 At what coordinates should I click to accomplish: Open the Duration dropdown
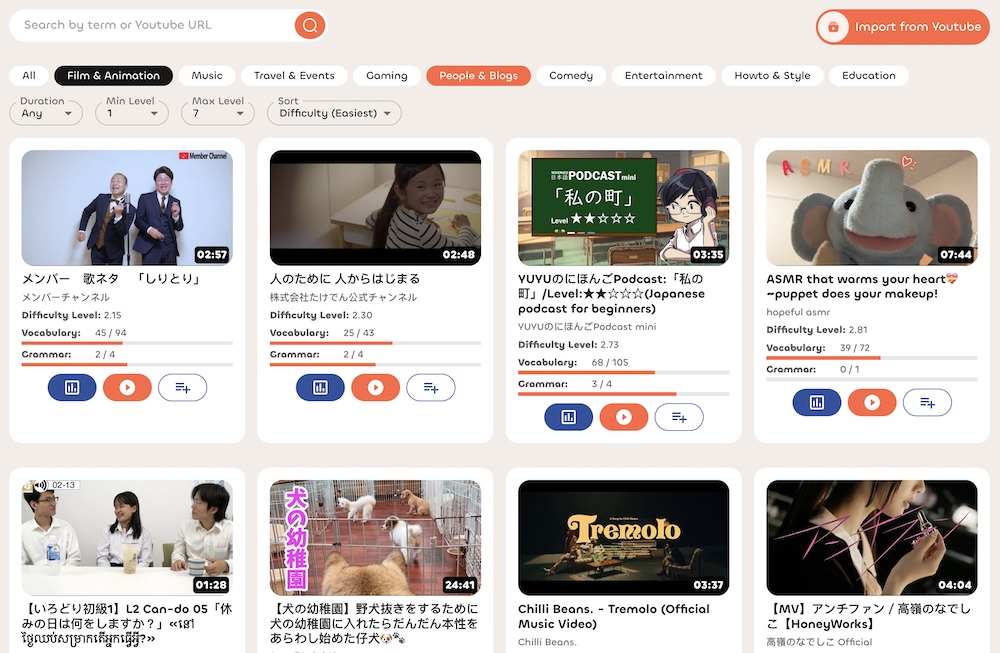click(x=45, y=112)
